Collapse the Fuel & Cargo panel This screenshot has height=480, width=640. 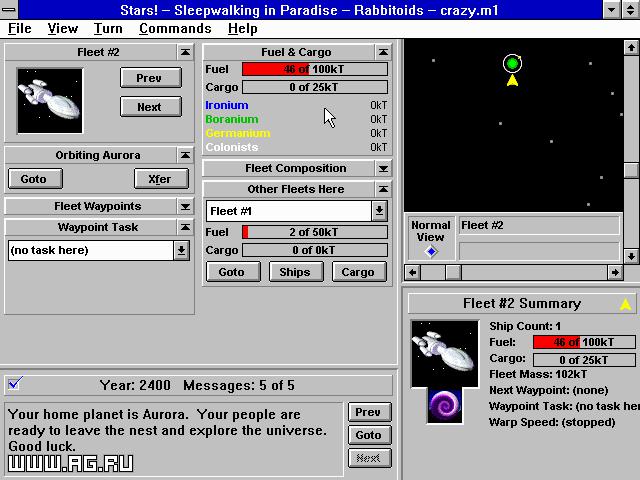click(x=383, y=52)
